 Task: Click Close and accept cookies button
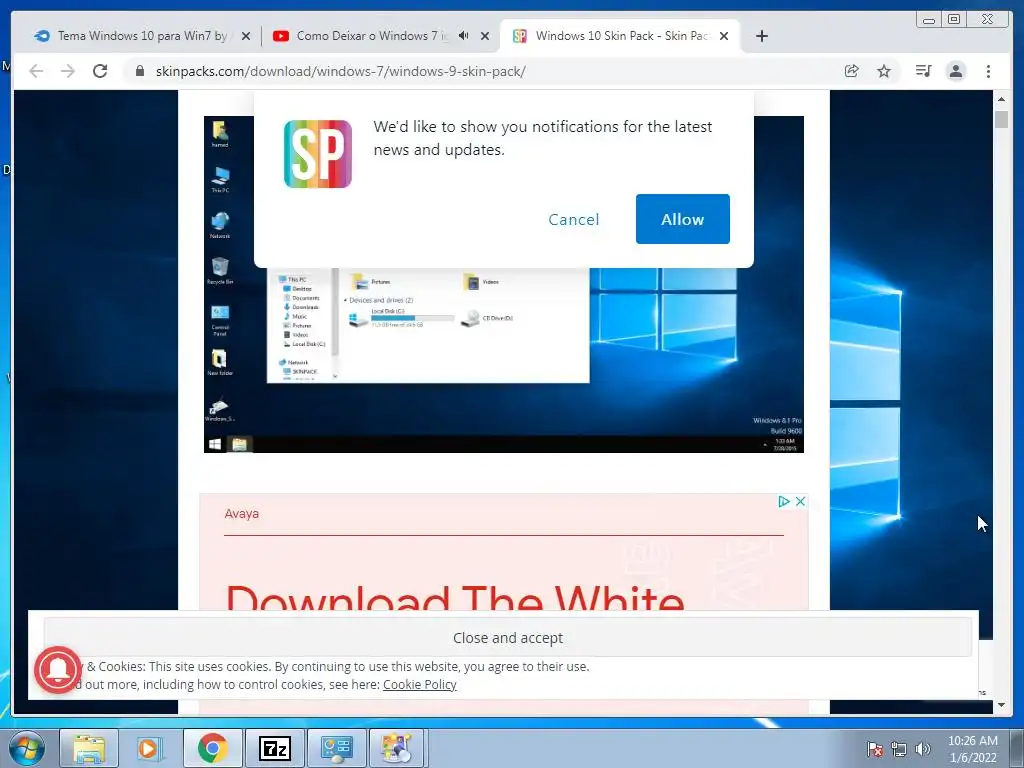pos(507,637)
